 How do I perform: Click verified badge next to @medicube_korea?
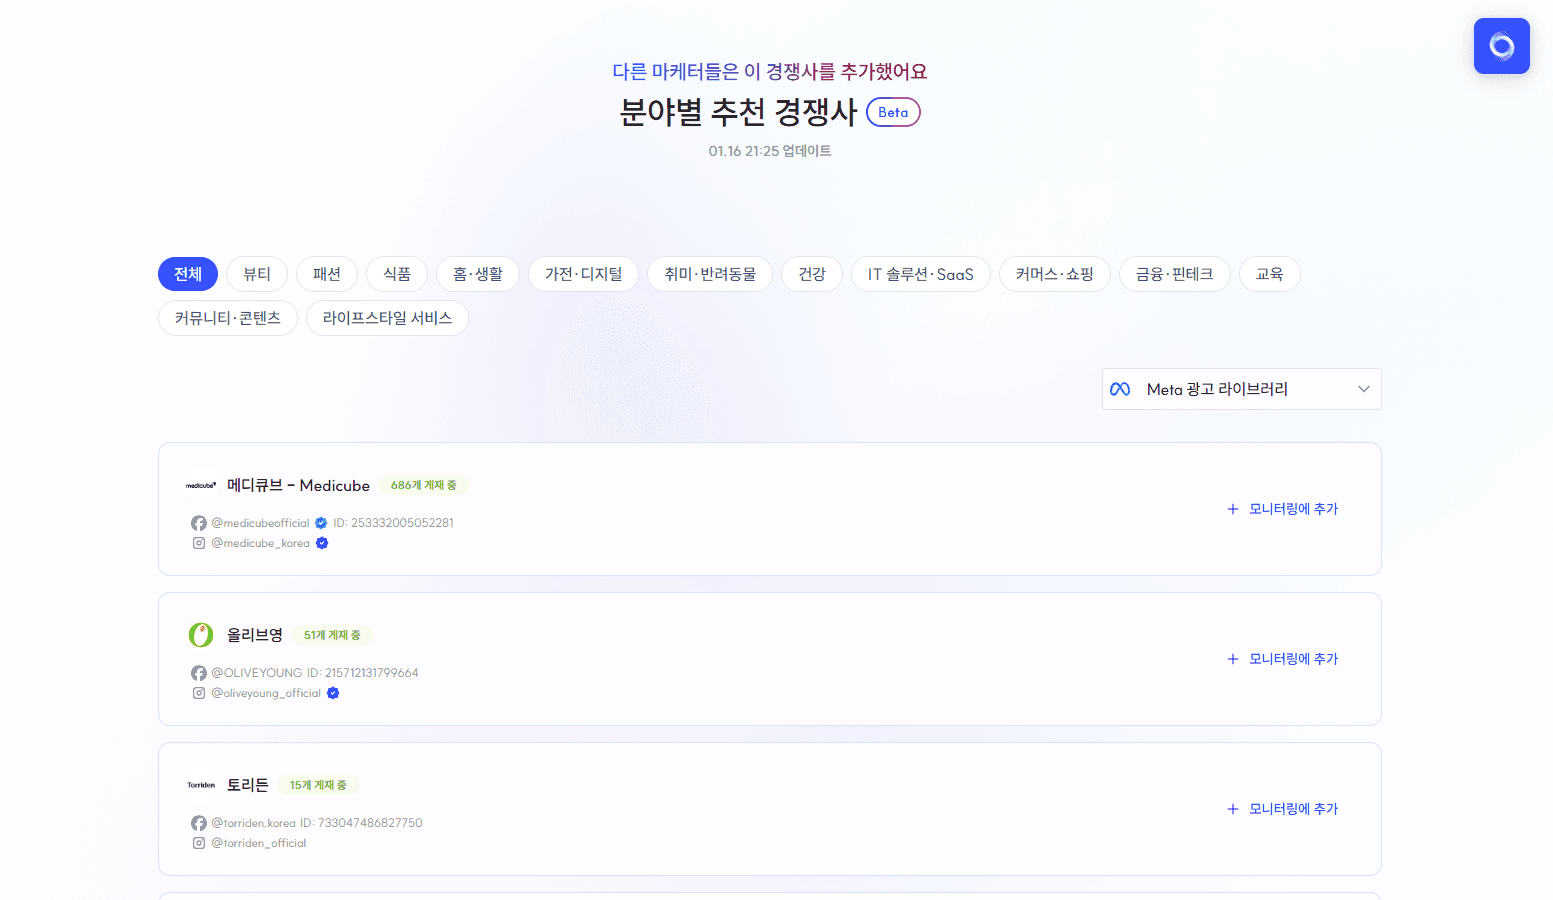coord(322,543)
